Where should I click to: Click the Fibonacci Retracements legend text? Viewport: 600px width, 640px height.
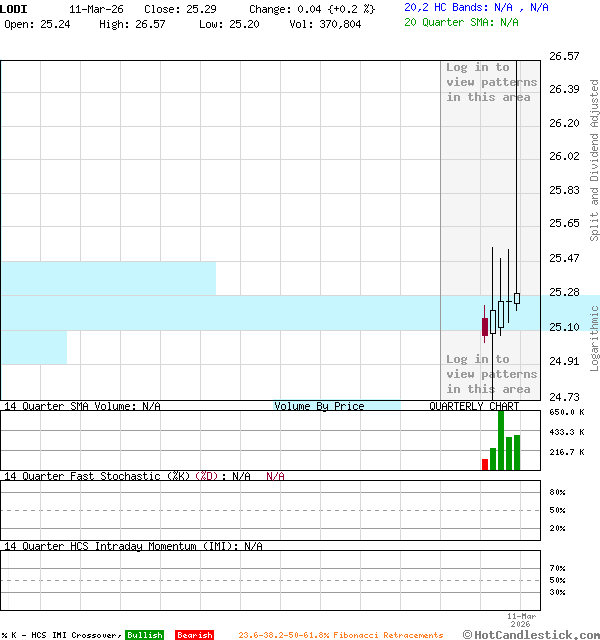click(340, 635)
